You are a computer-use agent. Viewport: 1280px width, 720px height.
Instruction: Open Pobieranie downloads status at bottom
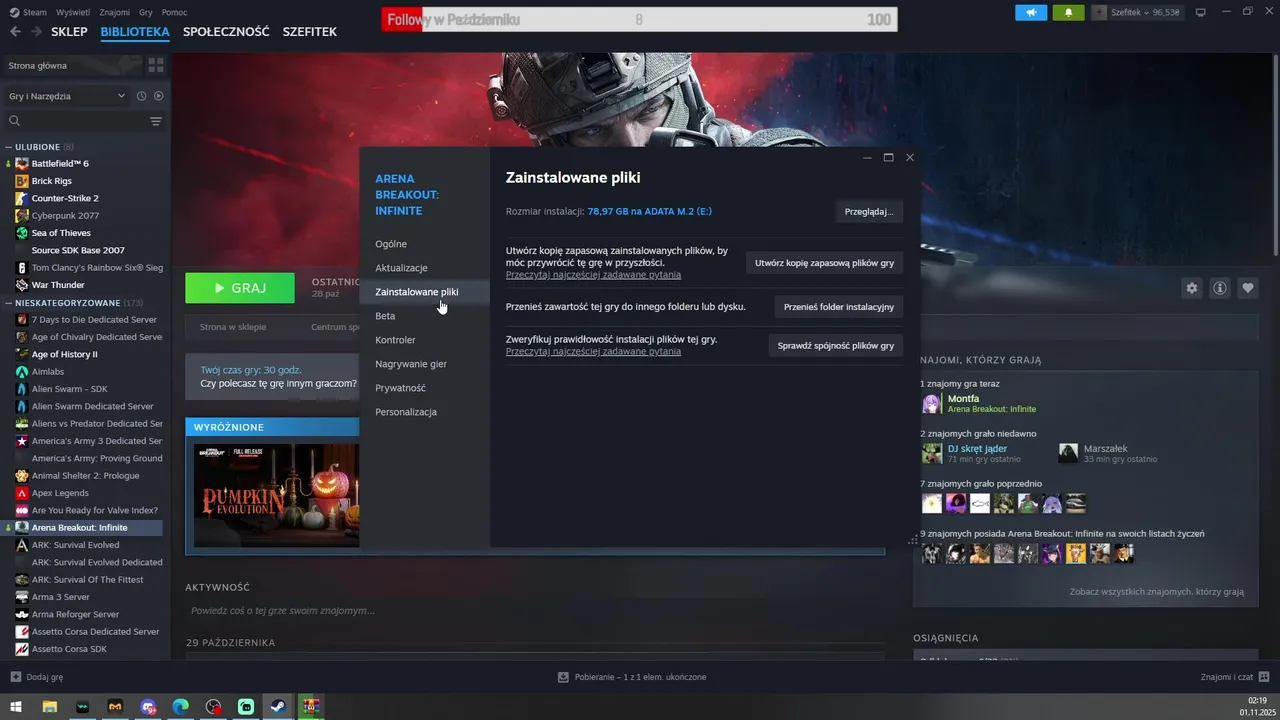click(632, 677)
